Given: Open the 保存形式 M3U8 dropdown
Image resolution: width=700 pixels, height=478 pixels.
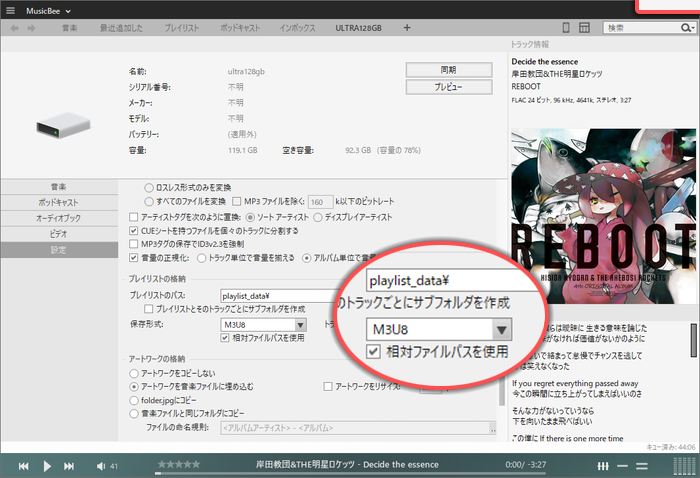Looking at the screenshot, I should coord(263,324).
